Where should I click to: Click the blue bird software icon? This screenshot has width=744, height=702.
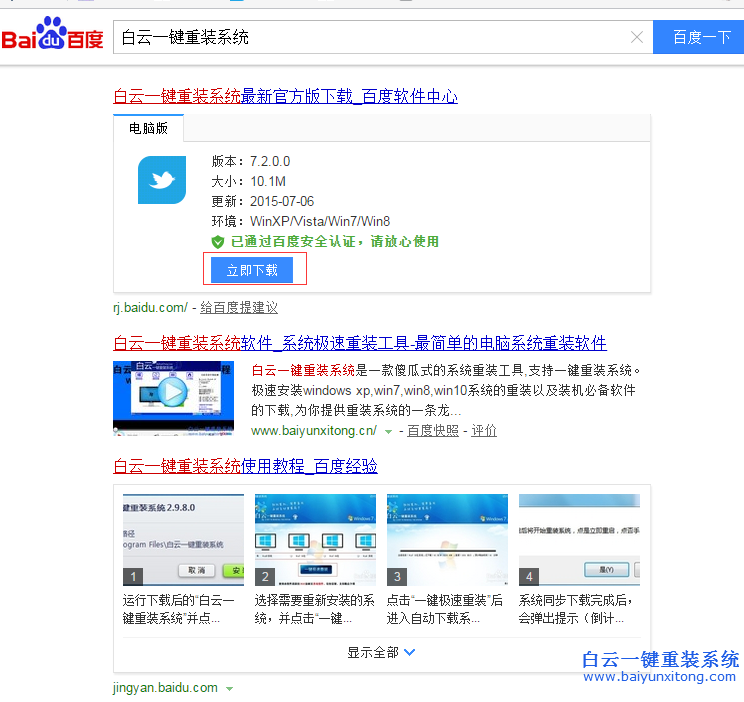pos(162,180)
